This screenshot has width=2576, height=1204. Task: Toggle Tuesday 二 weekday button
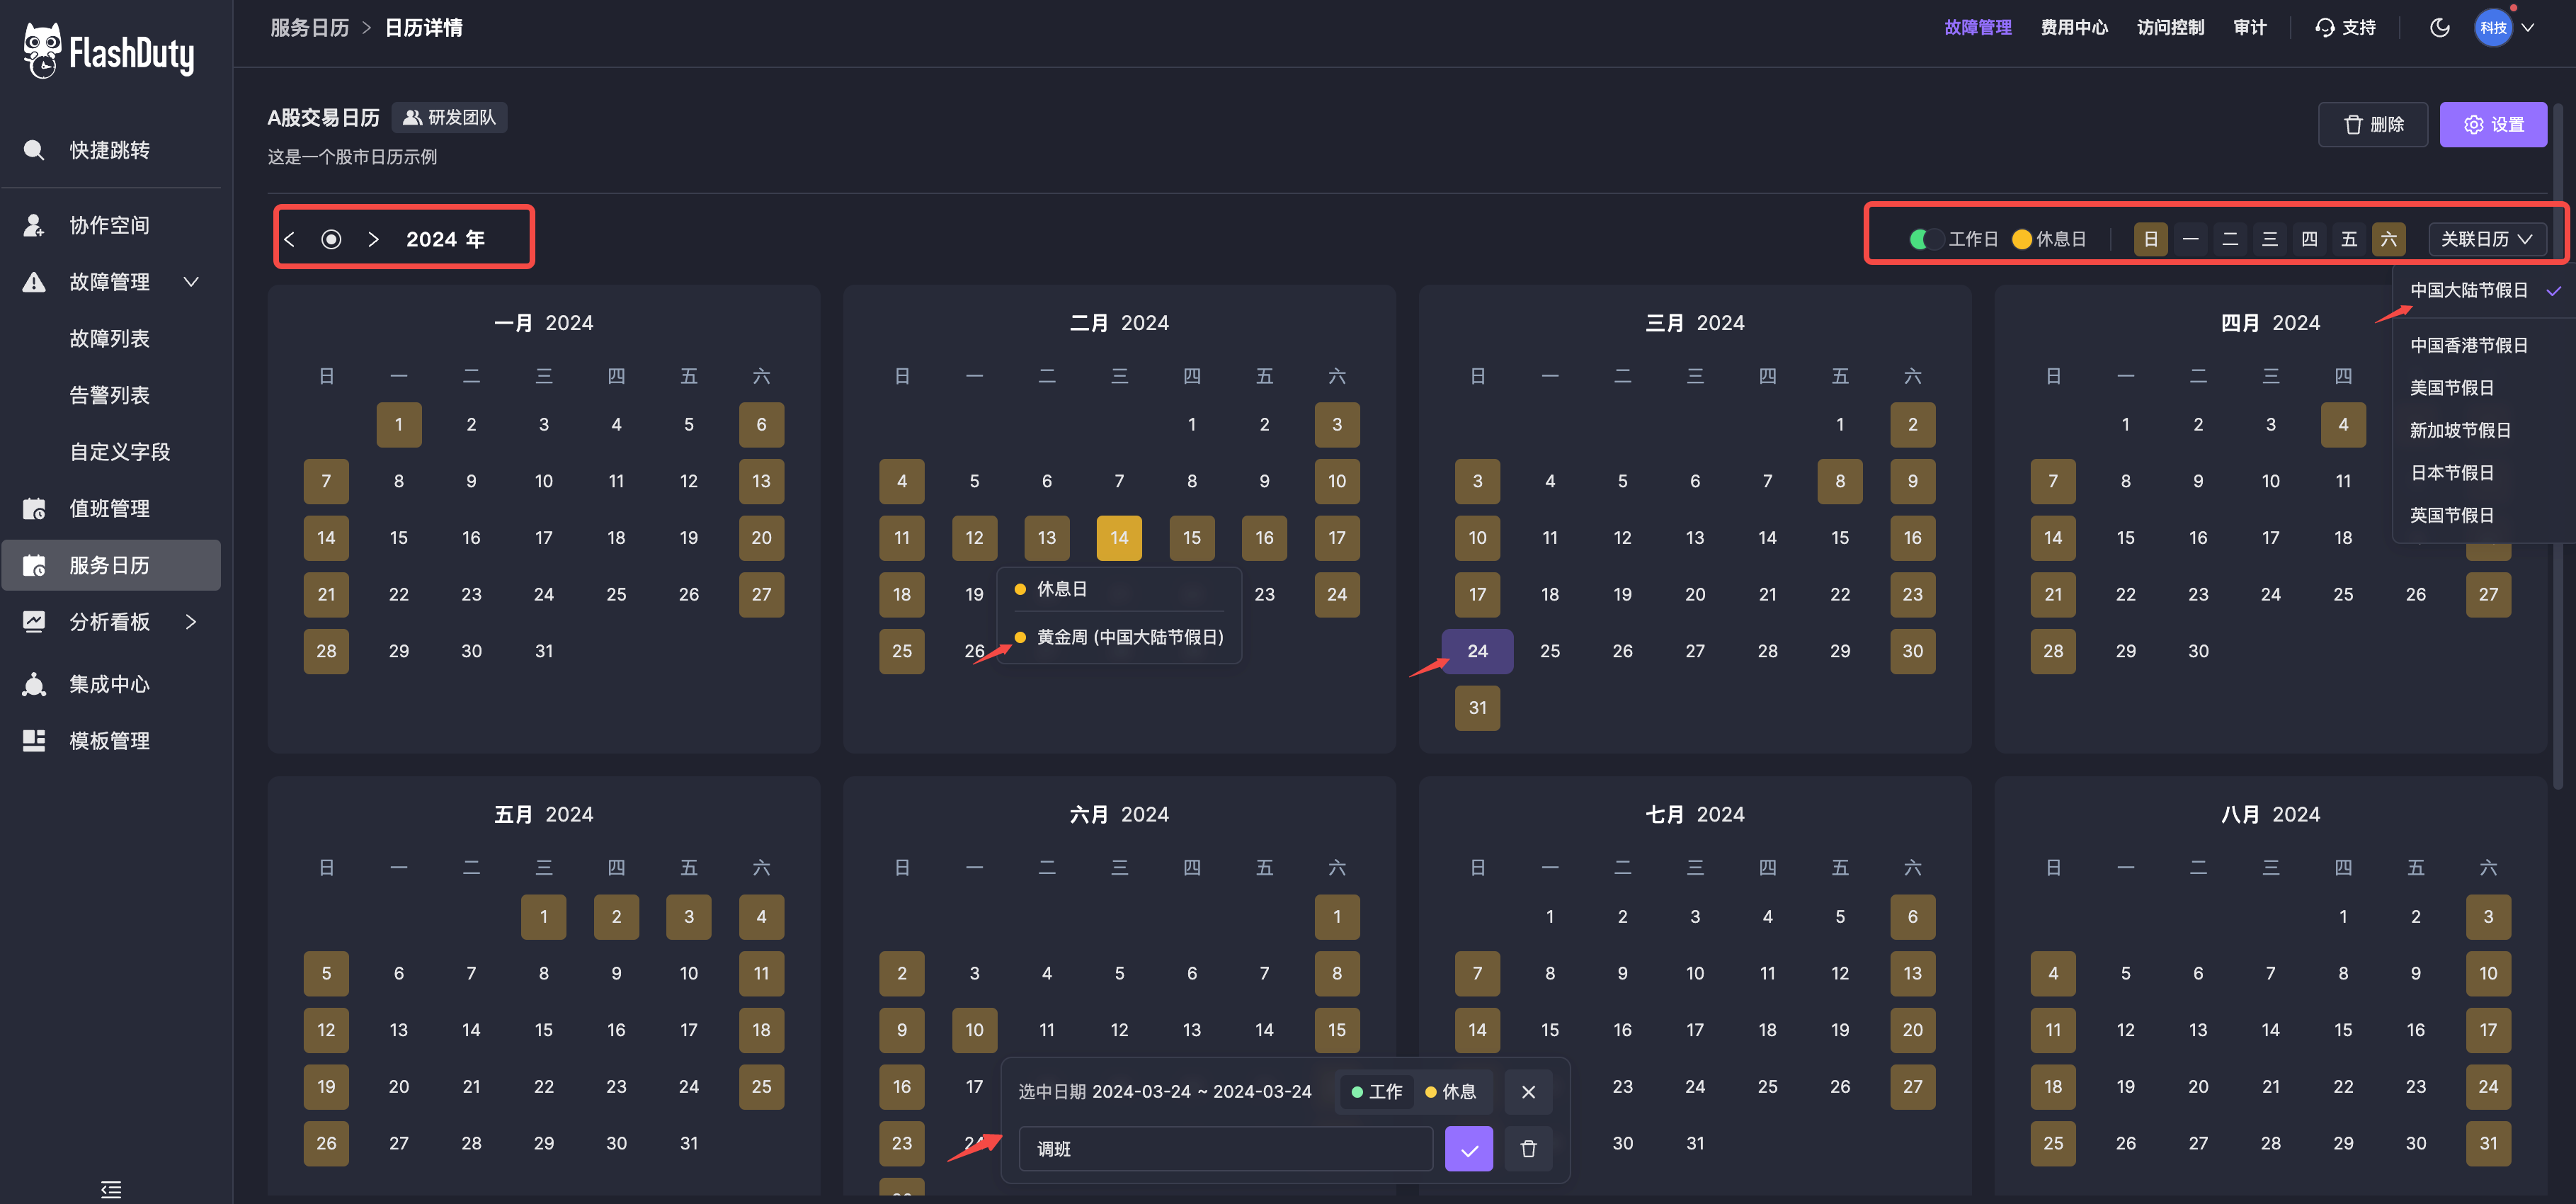(2230, 239)
